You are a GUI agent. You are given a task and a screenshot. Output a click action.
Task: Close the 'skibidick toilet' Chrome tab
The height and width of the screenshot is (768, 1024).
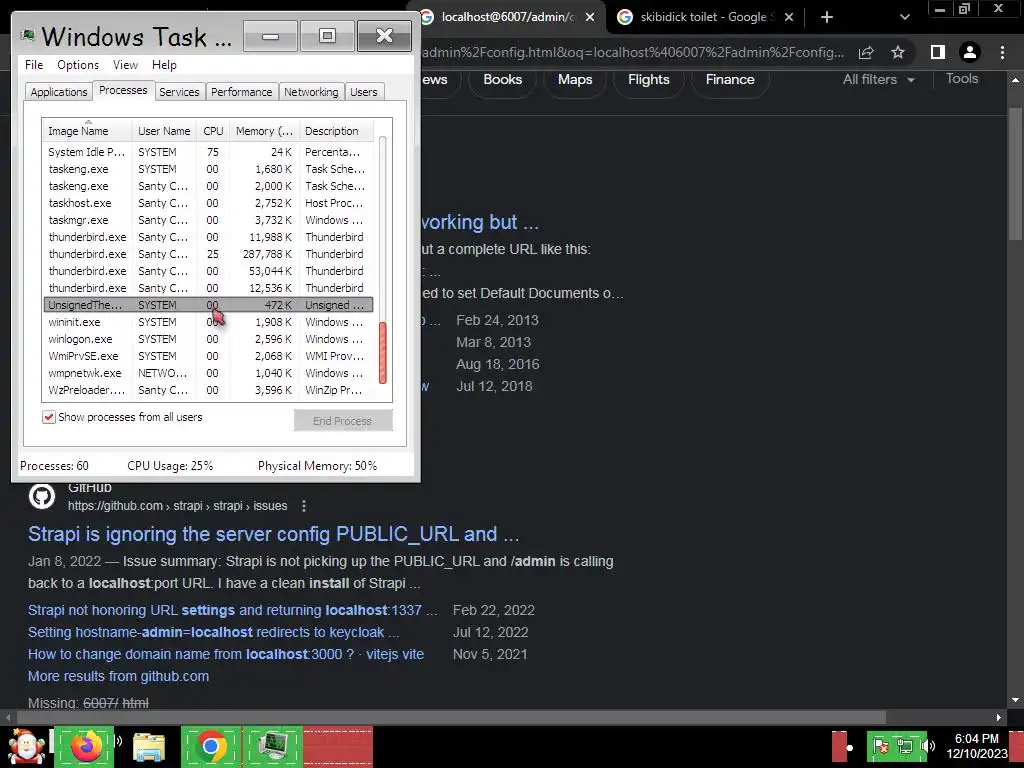click(789, 17)
